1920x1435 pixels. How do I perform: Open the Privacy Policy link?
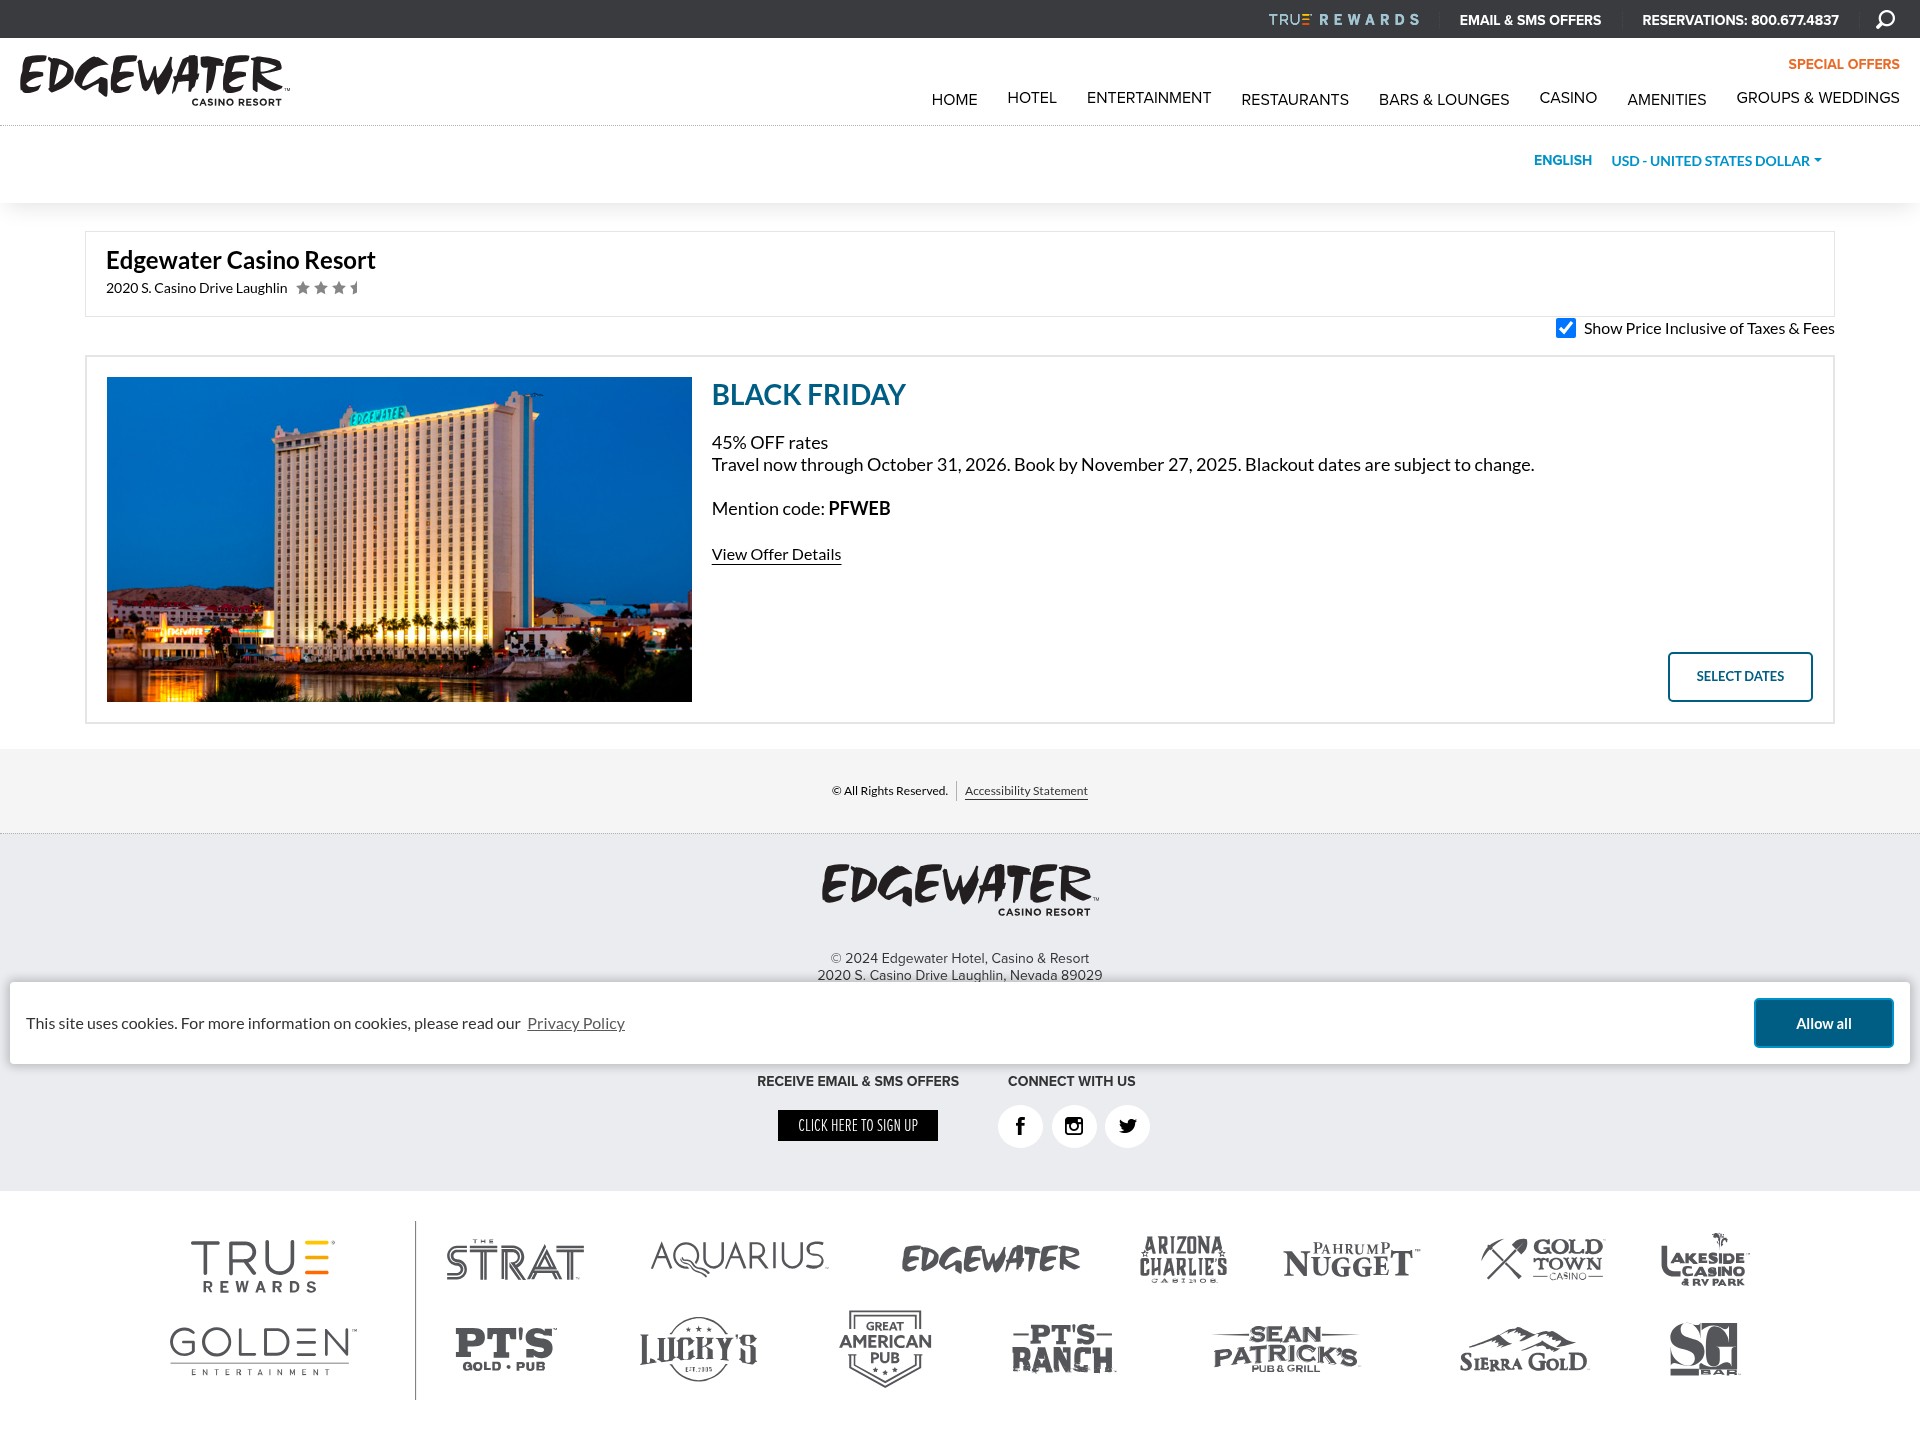pos(576,1024)
